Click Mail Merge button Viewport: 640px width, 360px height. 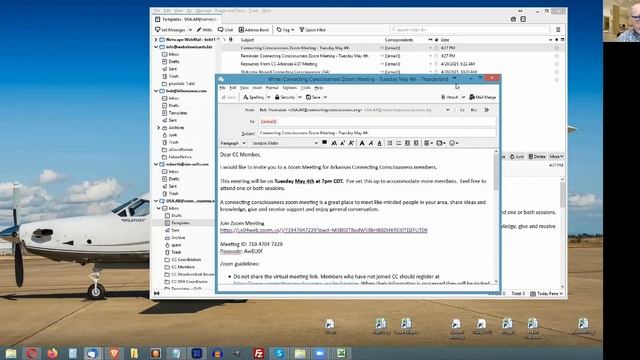tap(482, 97)
